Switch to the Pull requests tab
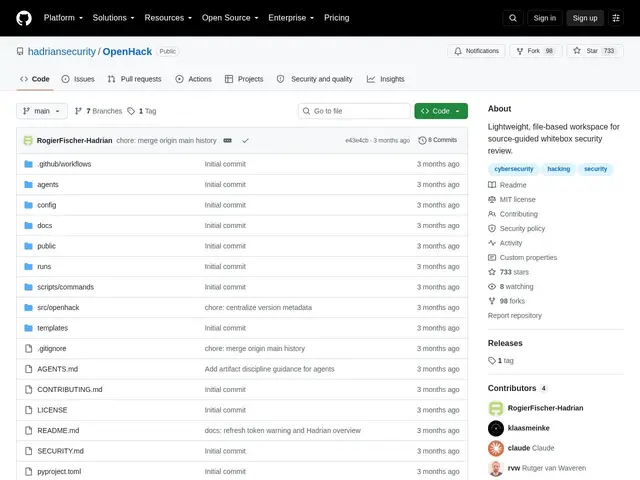This screenshot has width=640, height=480. 134,79
